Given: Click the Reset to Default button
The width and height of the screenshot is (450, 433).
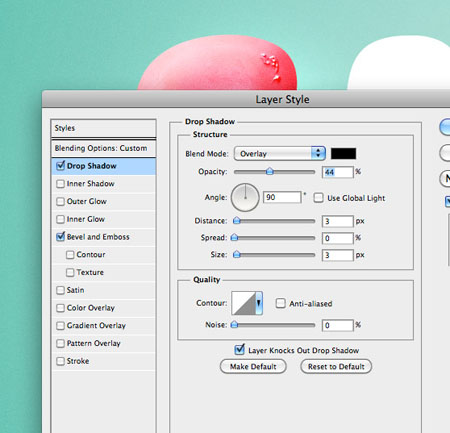Looking at the screenshot, I should tap(336, 366).
